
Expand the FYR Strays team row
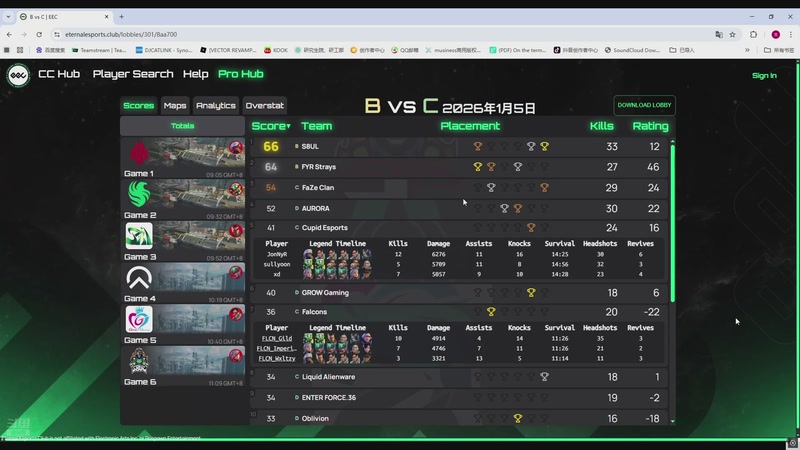[459, 167]
